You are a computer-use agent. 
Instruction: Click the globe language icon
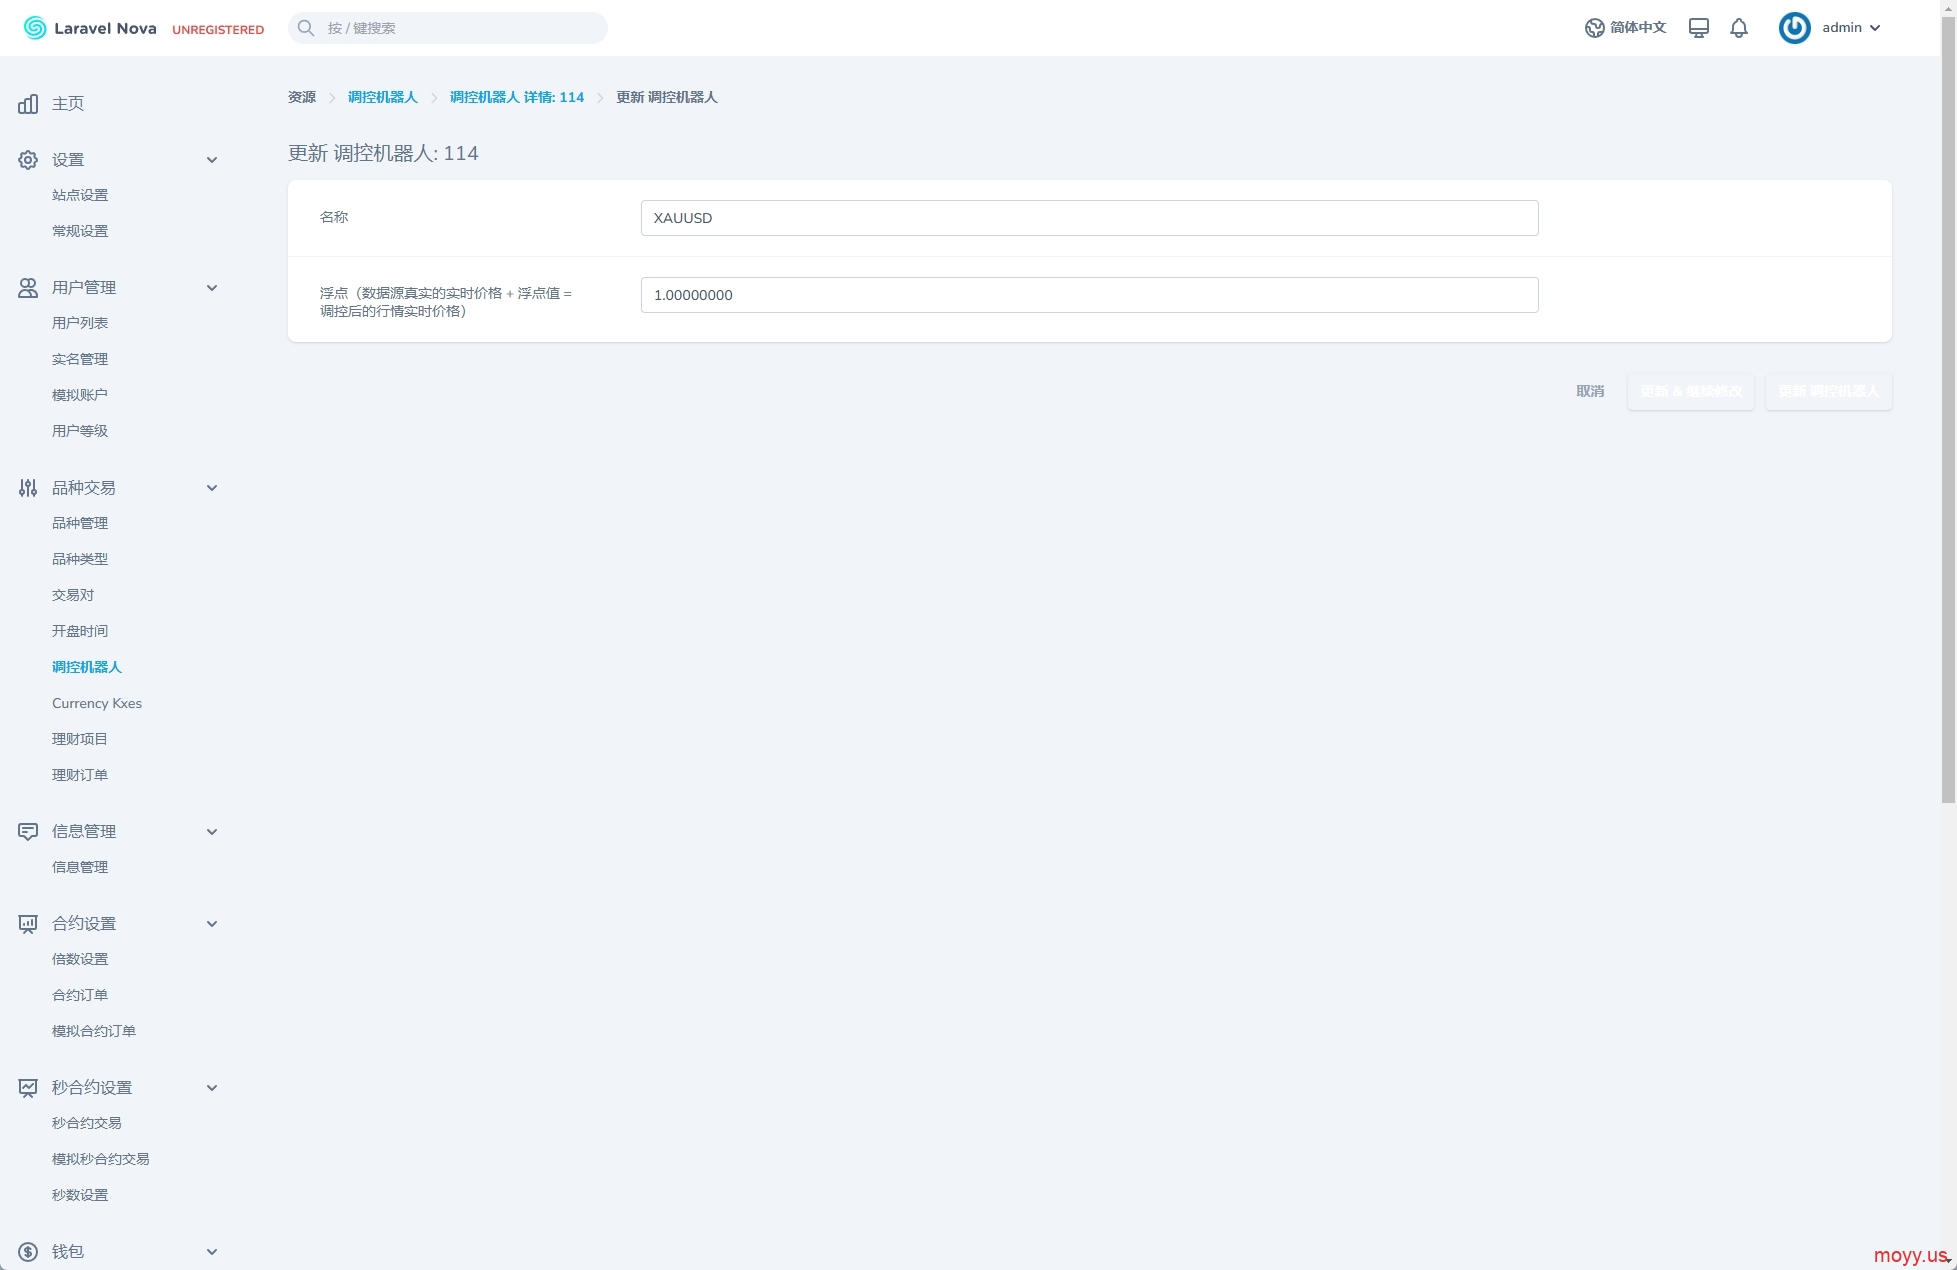coord(1594,28)
